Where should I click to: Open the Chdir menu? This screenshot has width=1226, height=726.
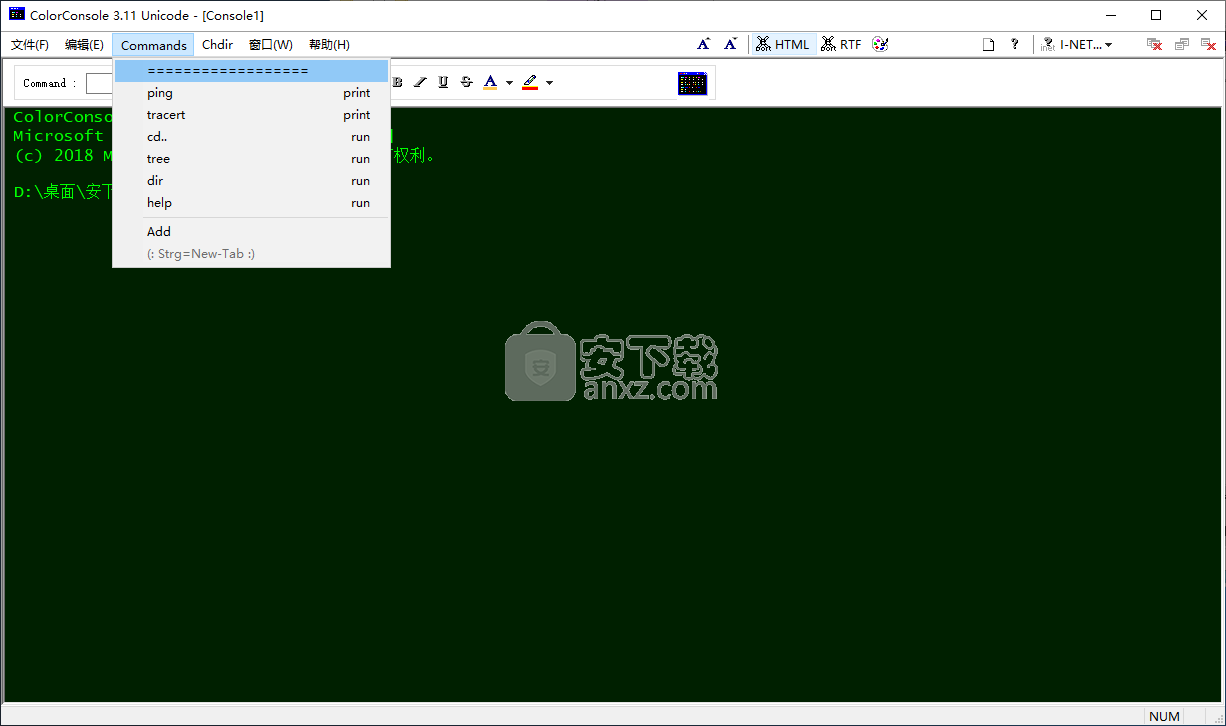coord(217,45)
